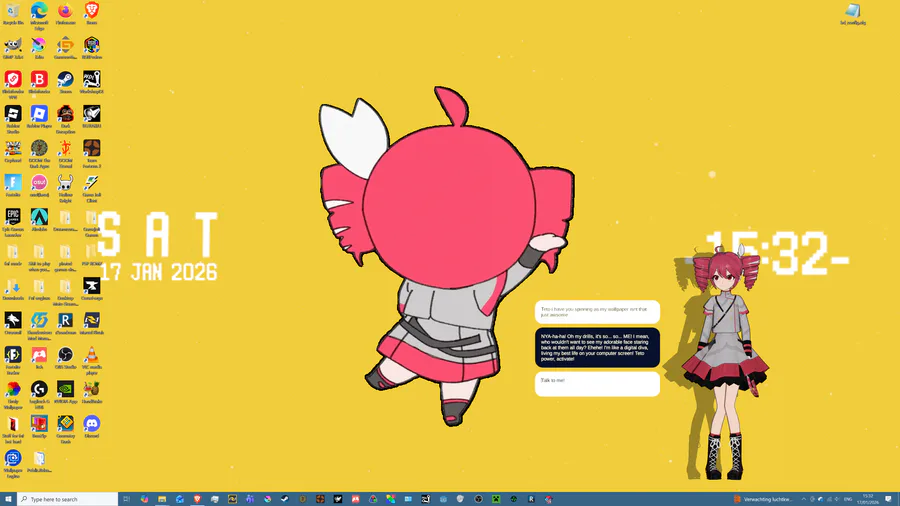Screen dimensions: 900x506
Task: Open the CurseForge desktop shortcut
Action: (x=92, y=289)
